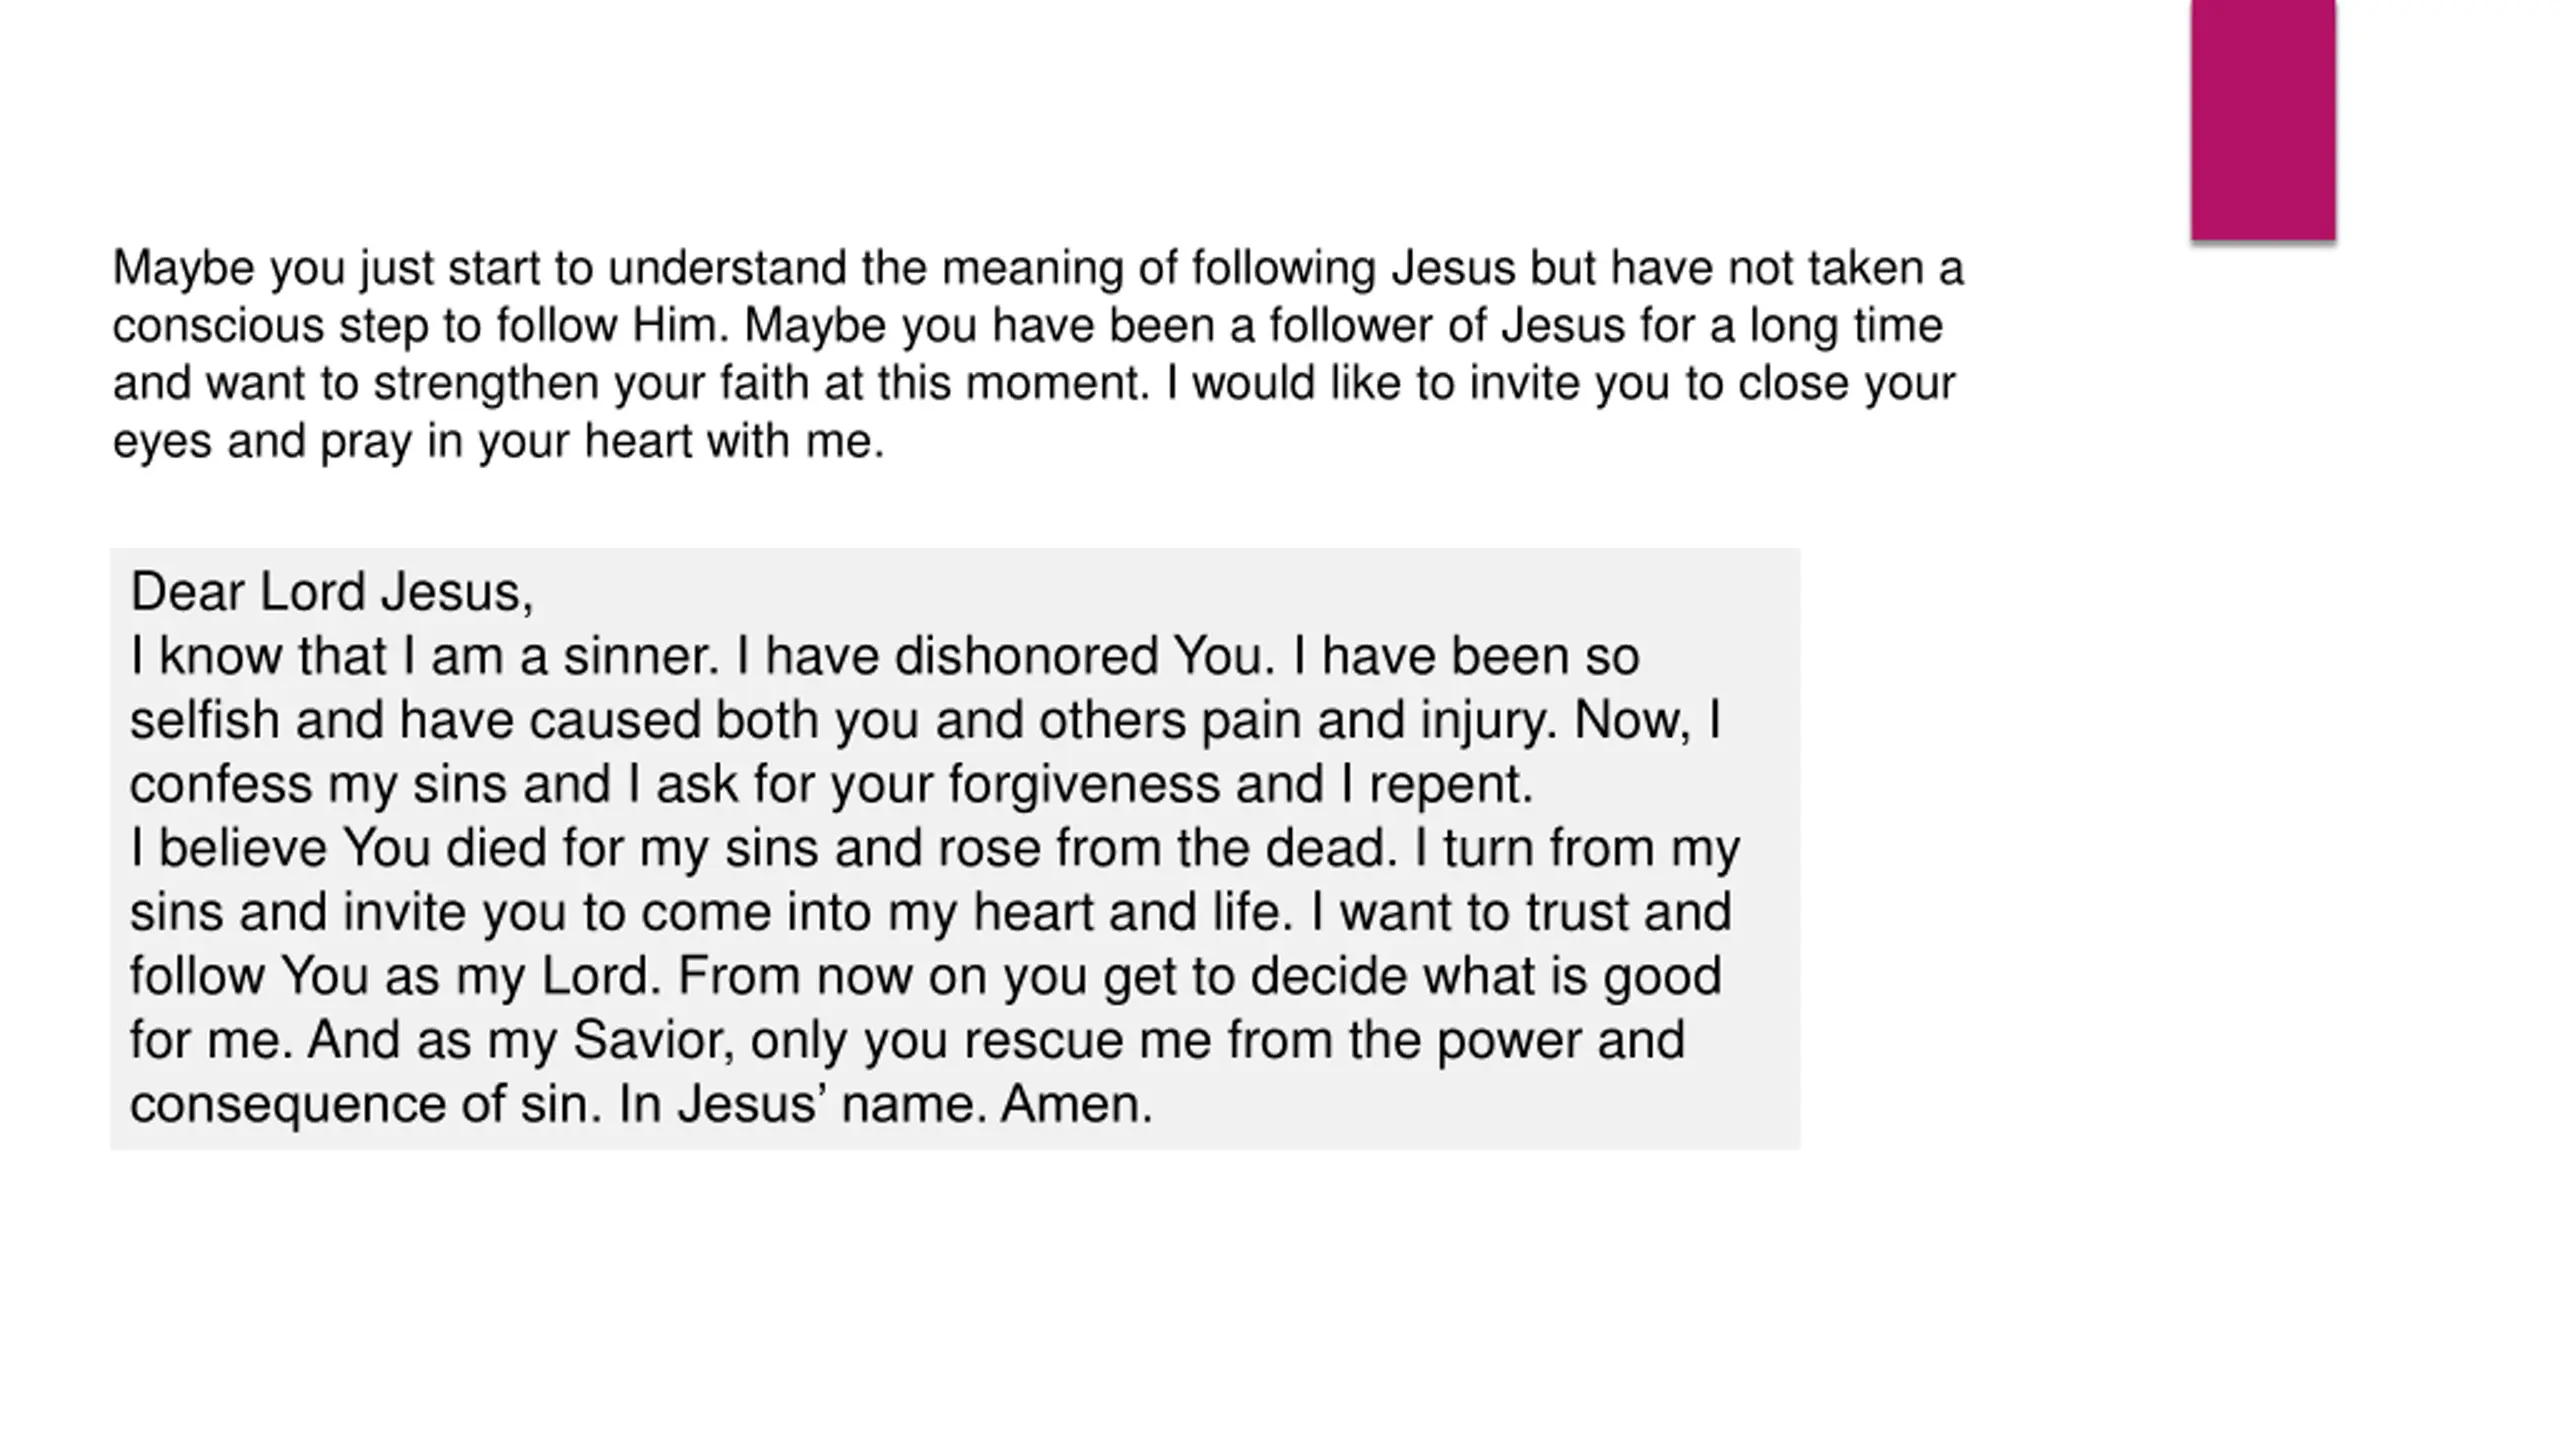Click the magenta rectangle at top right
The image size is (2560, 1440).
2263,120
